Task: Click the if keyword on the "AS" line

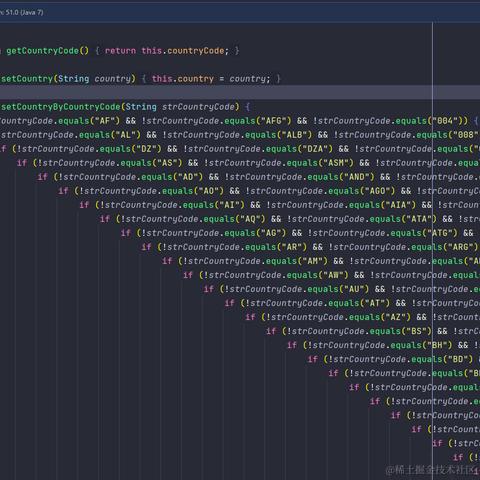Action: click(x=22, y=163)
